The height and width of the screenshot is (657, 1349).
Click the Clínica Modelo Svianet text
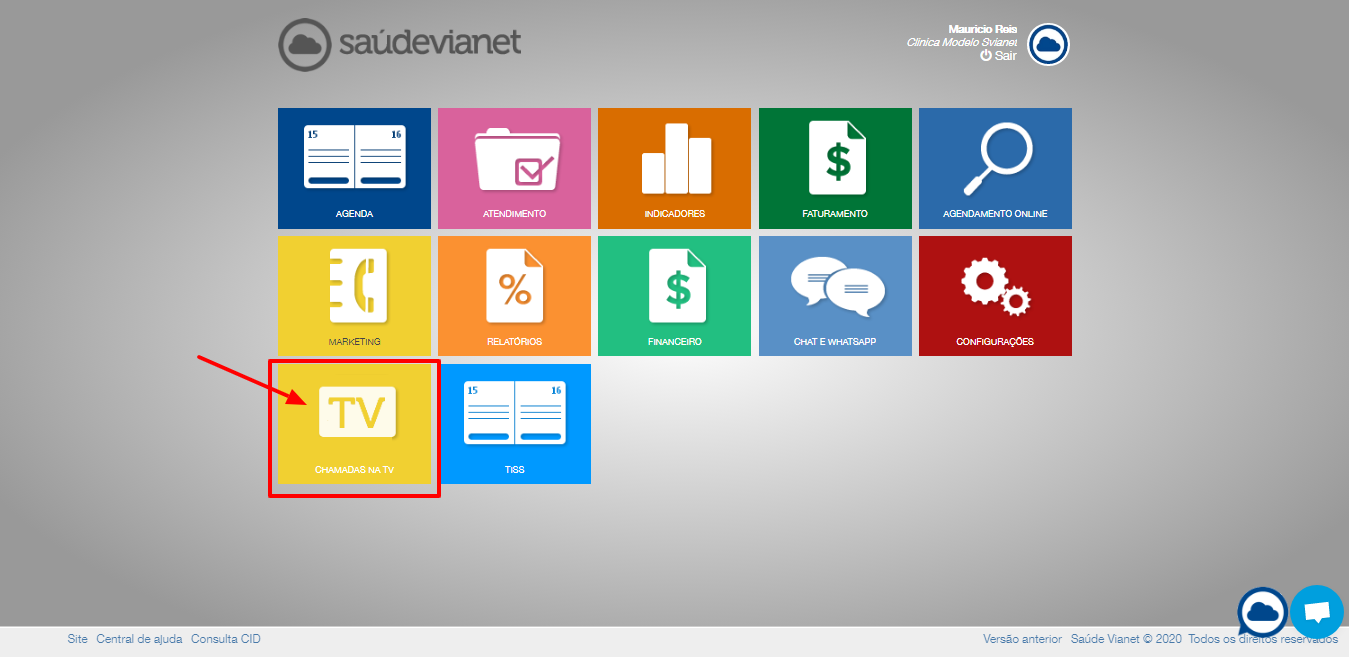click(x=961, y=42)
